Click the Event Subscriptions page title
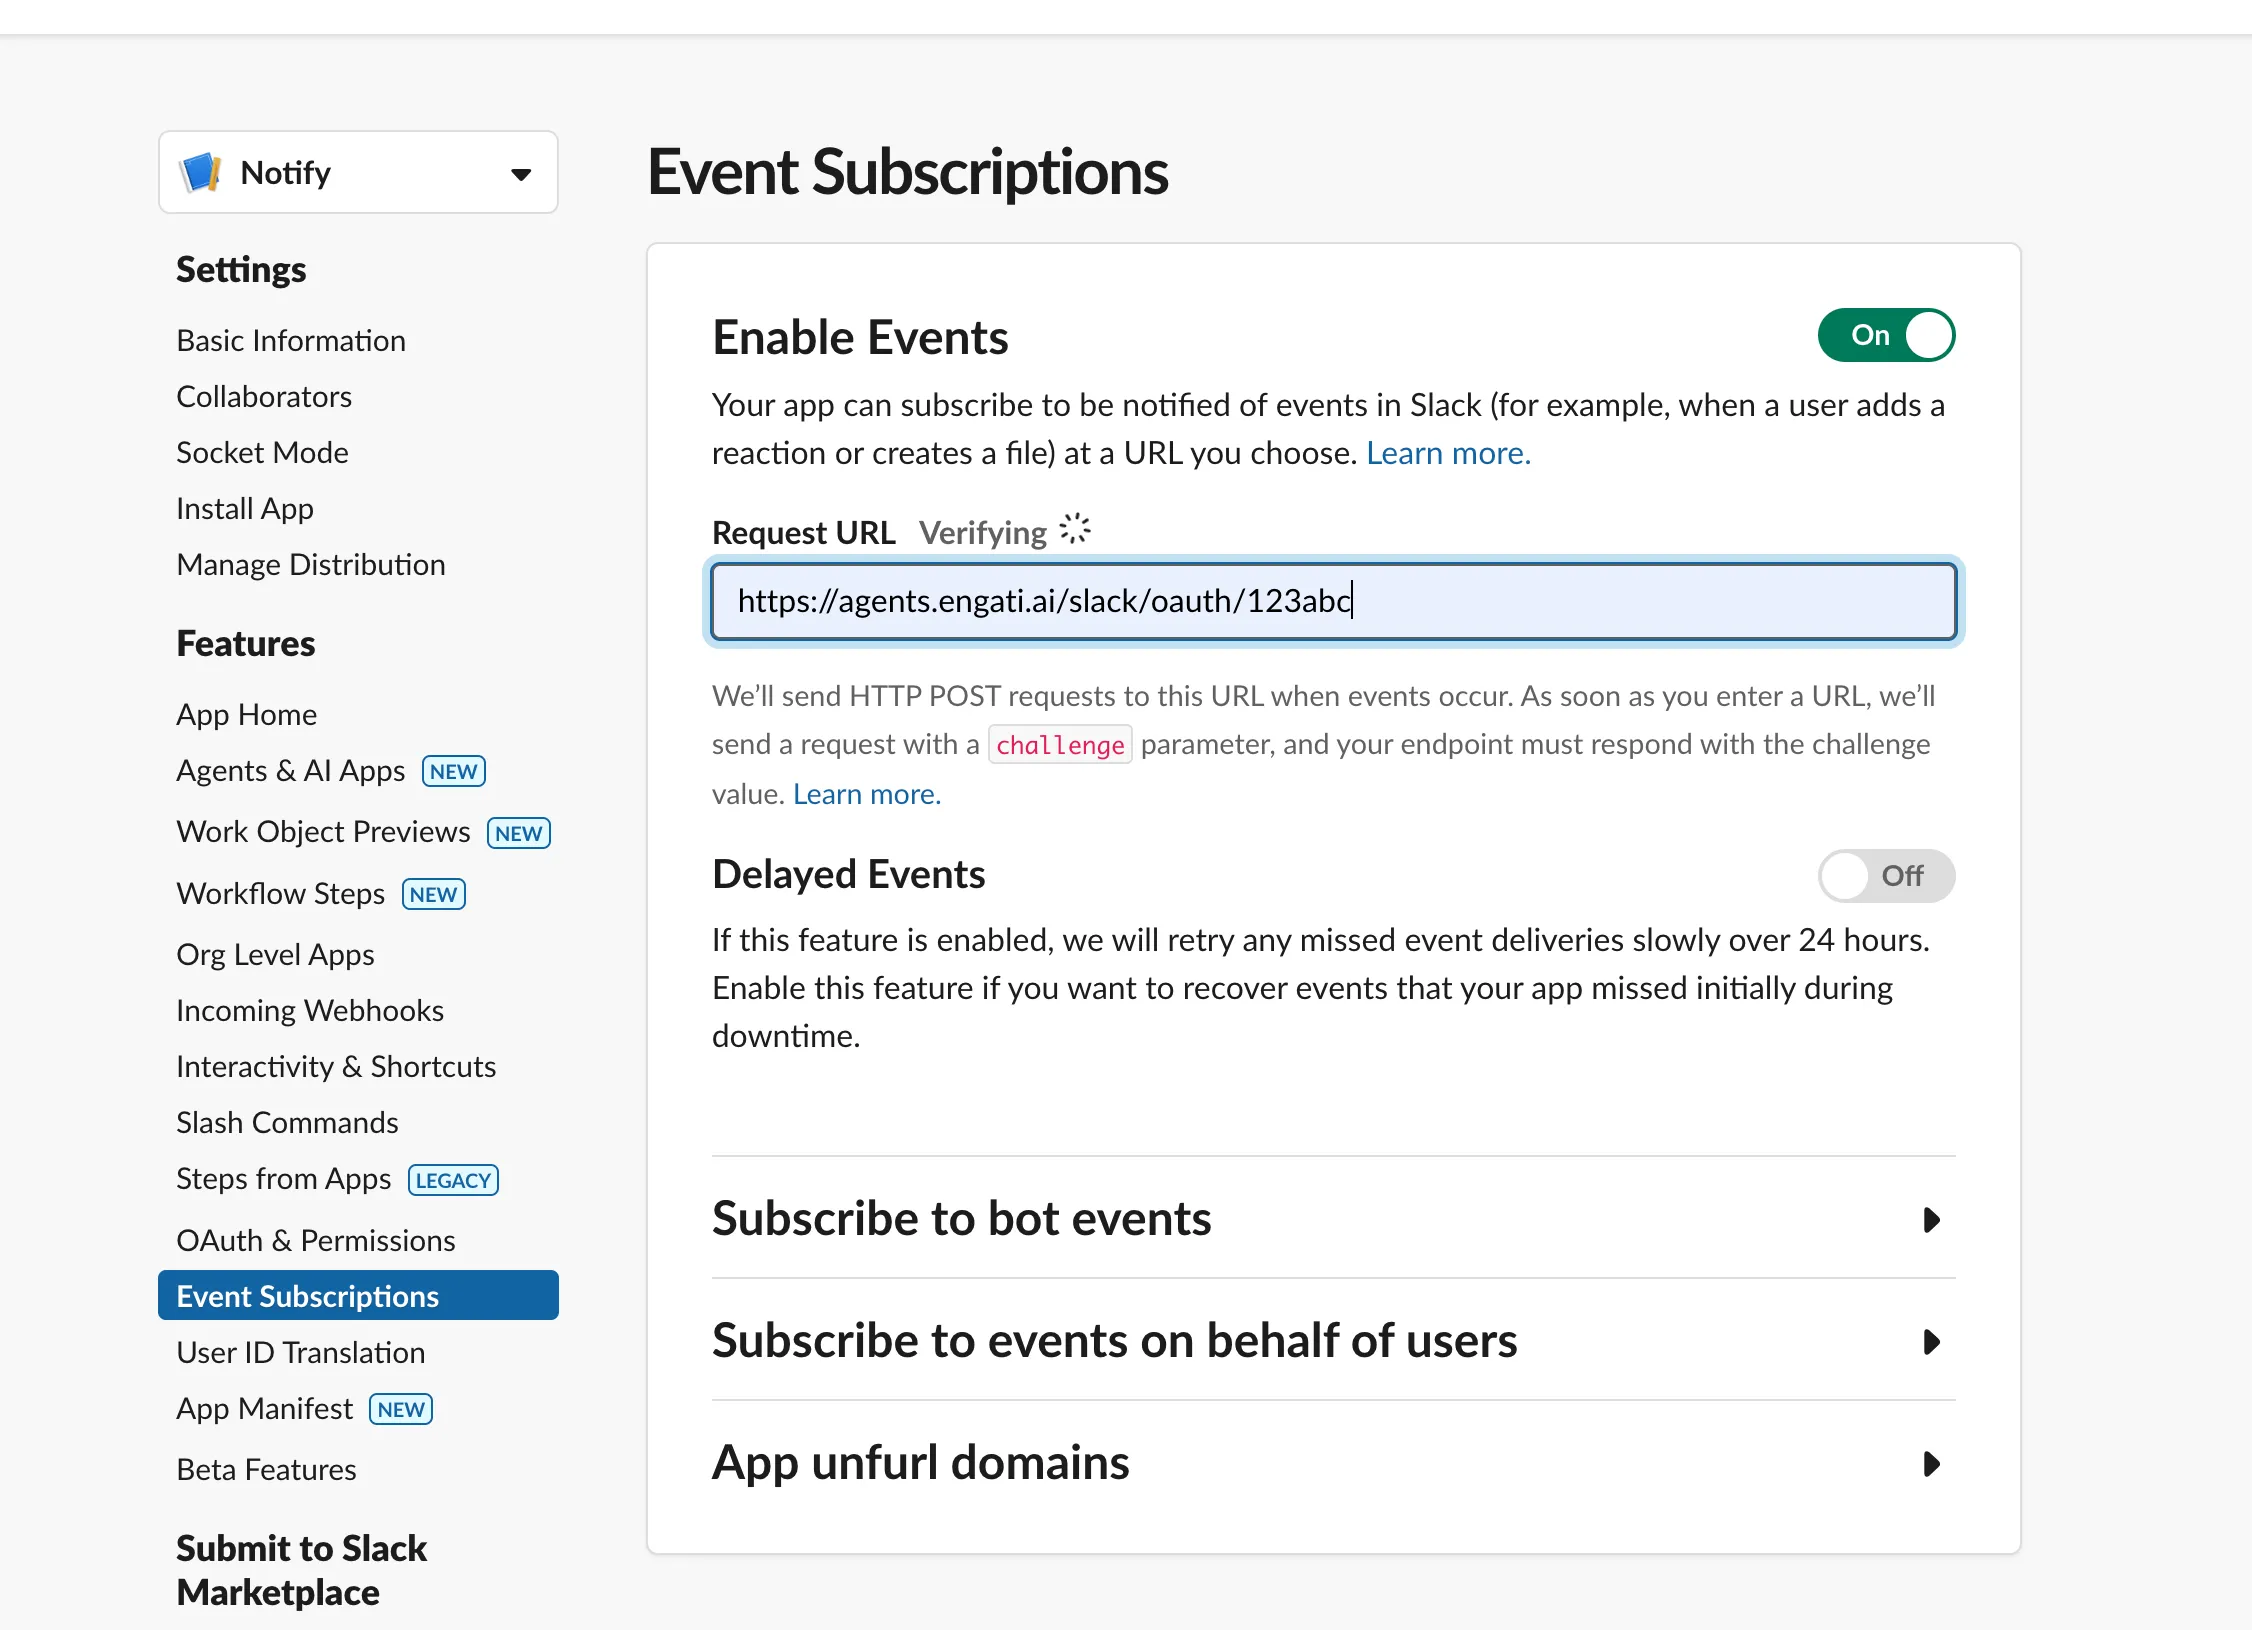2252x1630 pixels. [x=908, y=172]
